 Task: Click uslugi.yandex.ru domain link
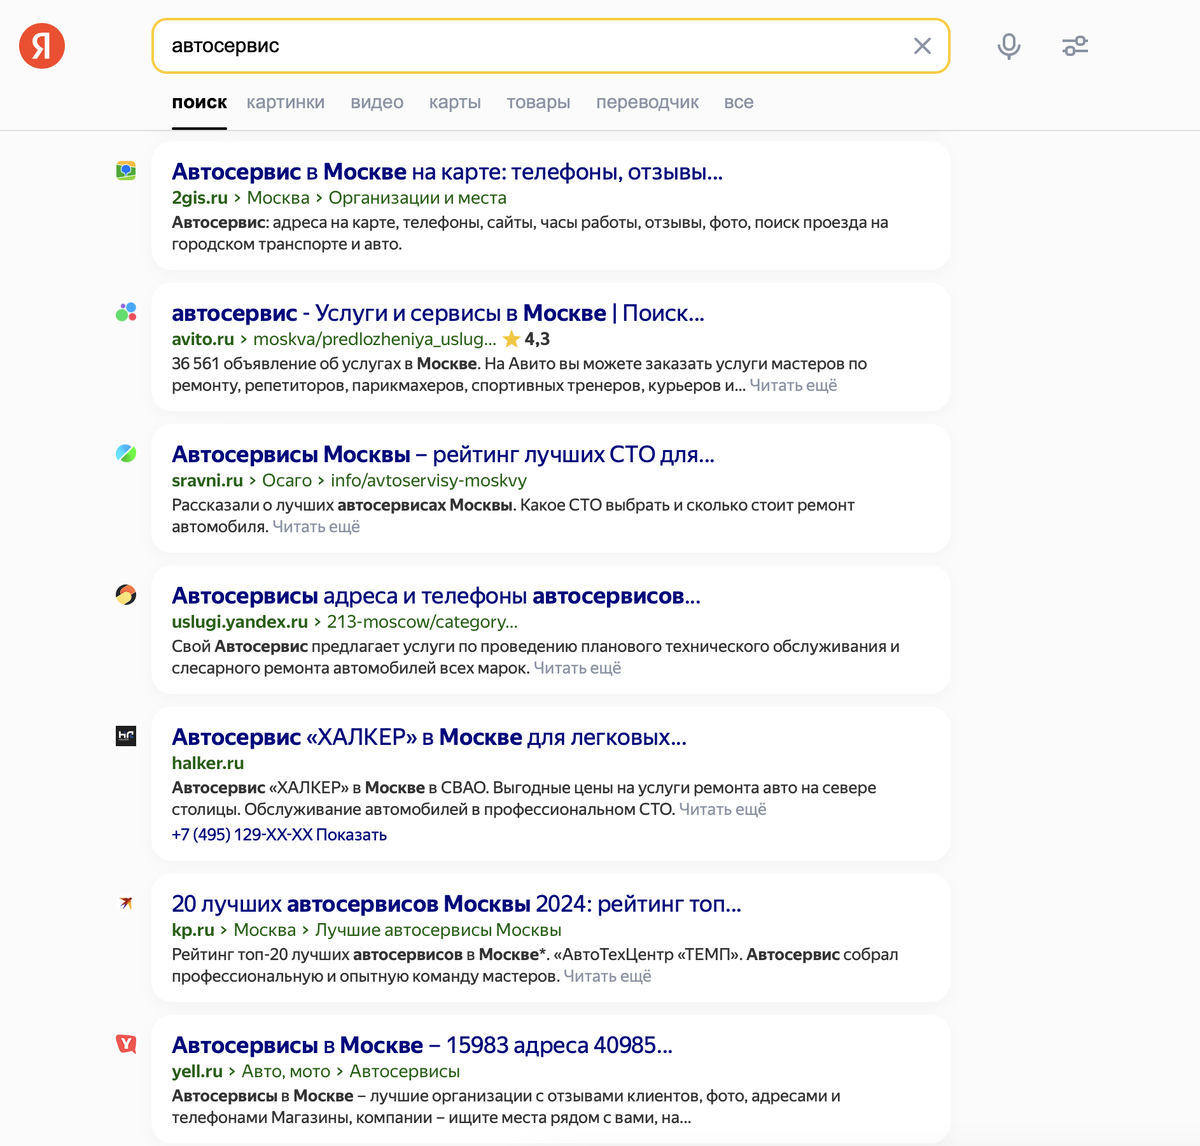click(240, 621)
